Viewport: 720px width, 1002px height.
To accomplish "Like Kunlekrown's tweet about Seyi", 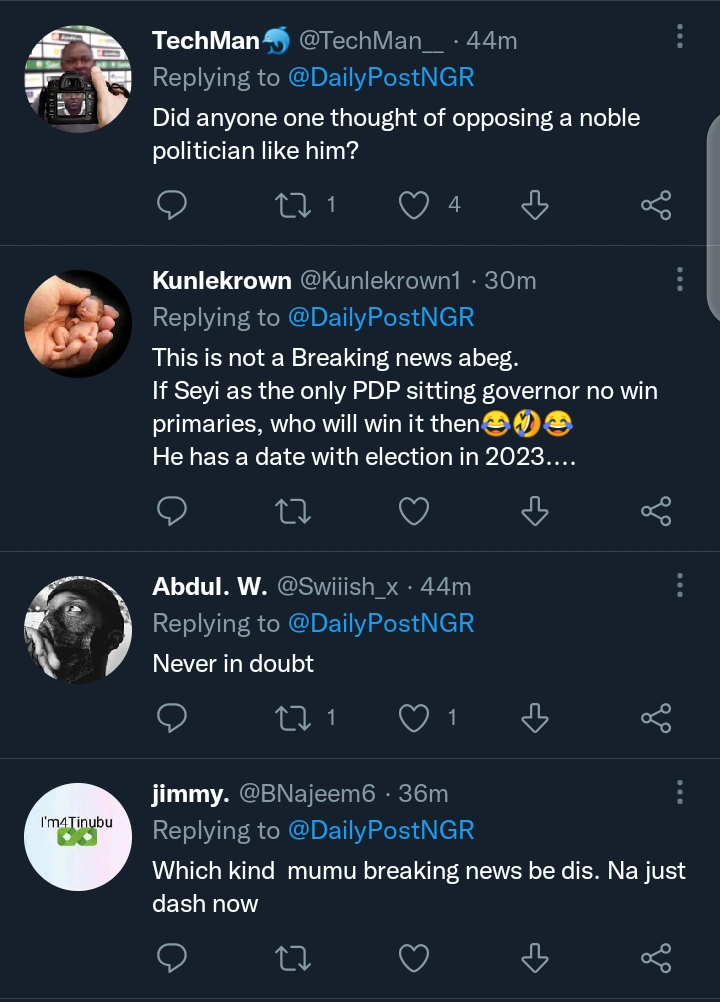I will pyautogui.click(x=414, y=511).
